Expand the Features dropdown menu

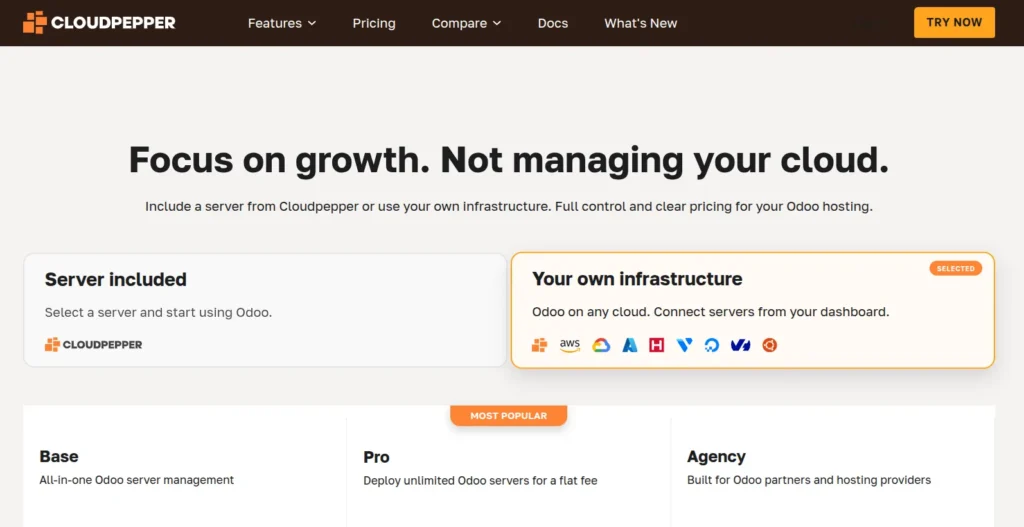[x=282, y=24]
